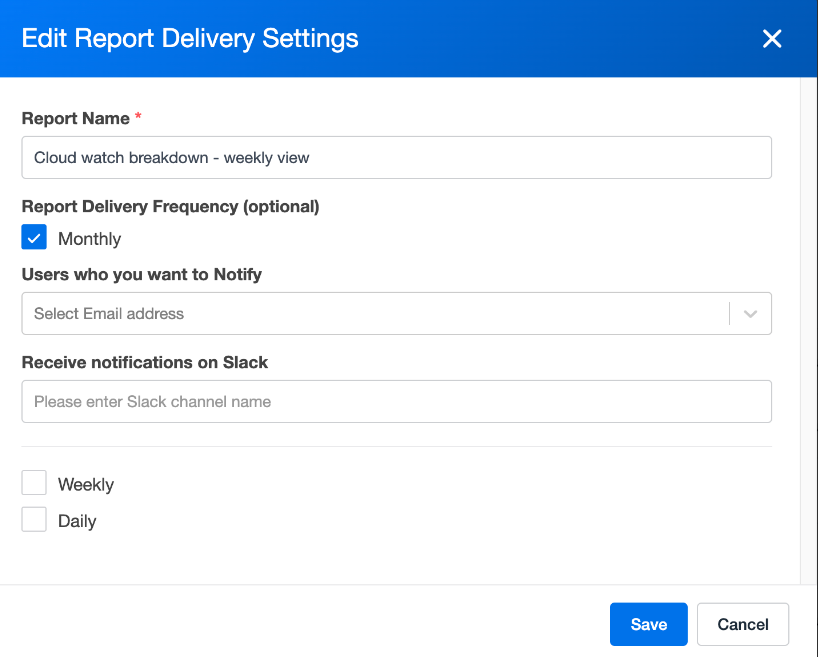Select the Daily label text
Viewport: 818px width, 657px height.
[x=77, y=521]
